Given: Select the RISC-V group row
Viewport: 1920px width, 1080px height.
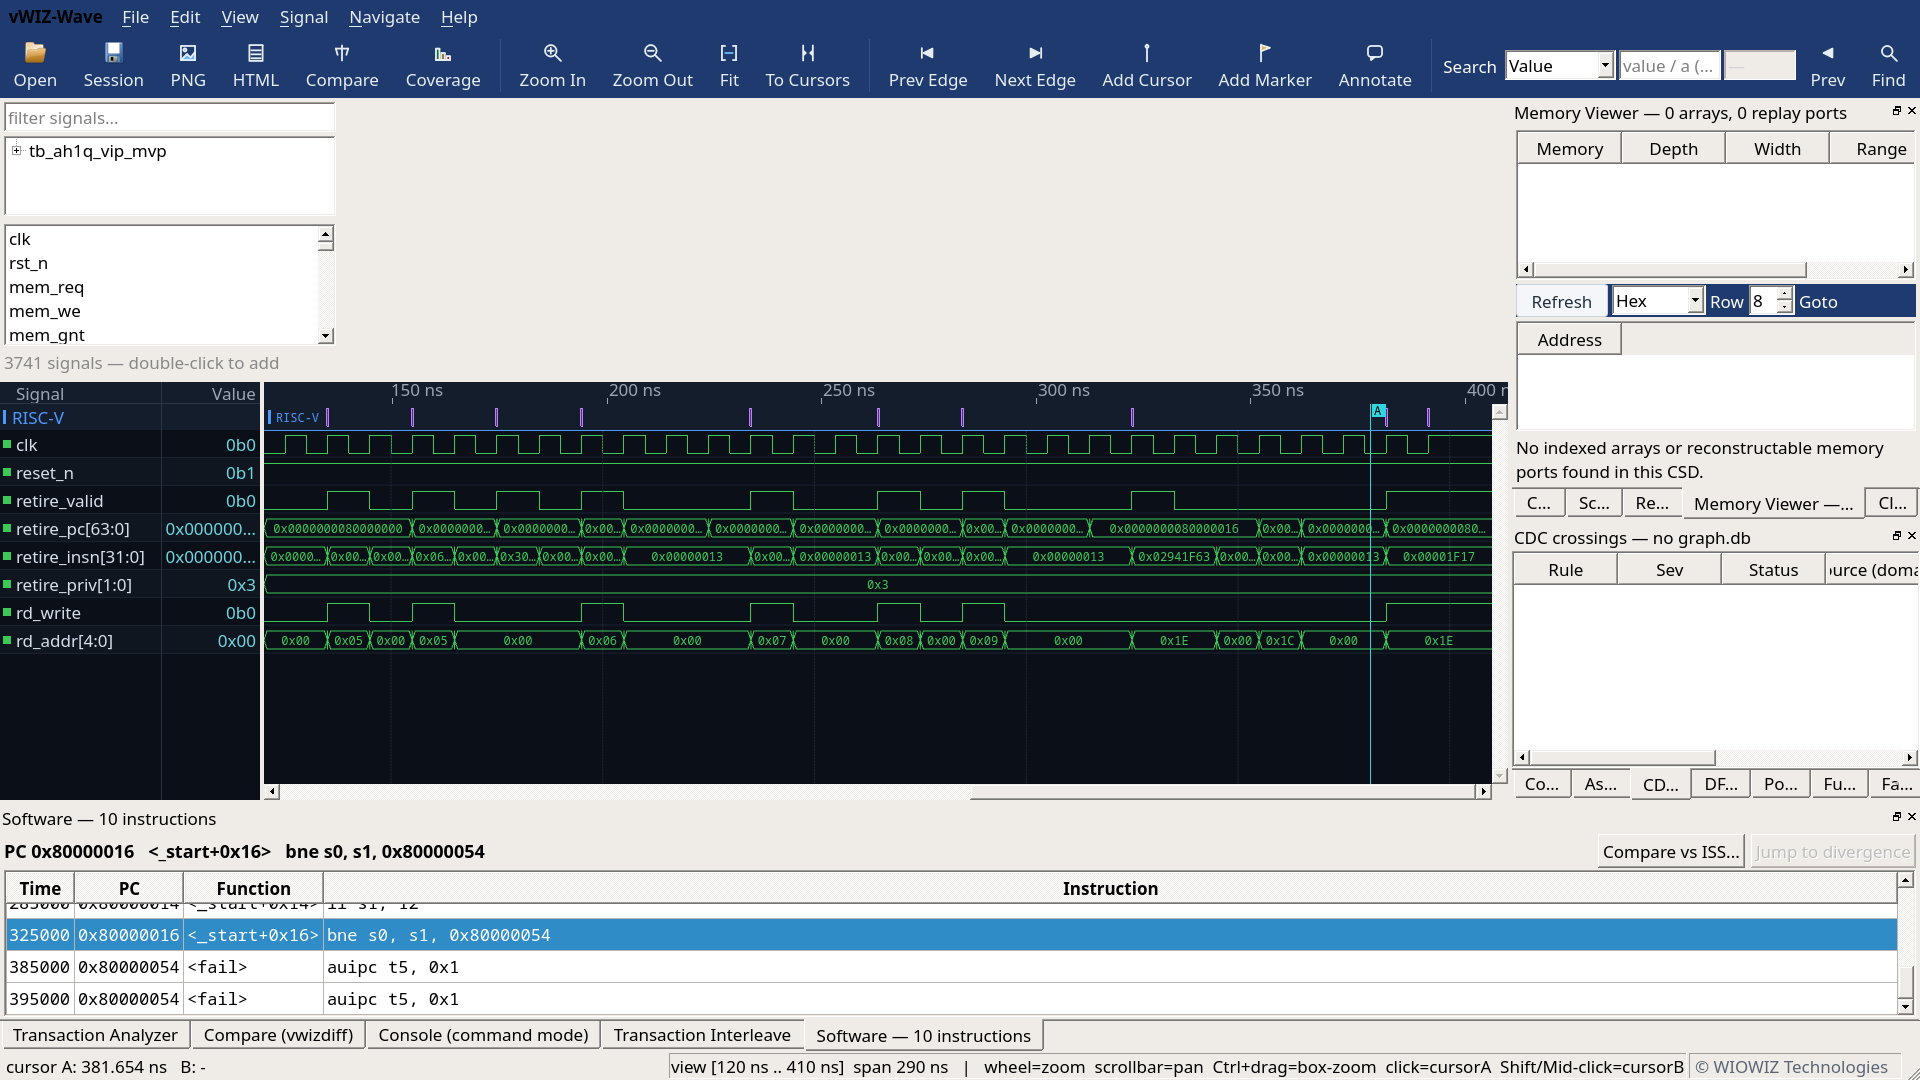Looking at the screenshot, I should (x=130, y=418).
